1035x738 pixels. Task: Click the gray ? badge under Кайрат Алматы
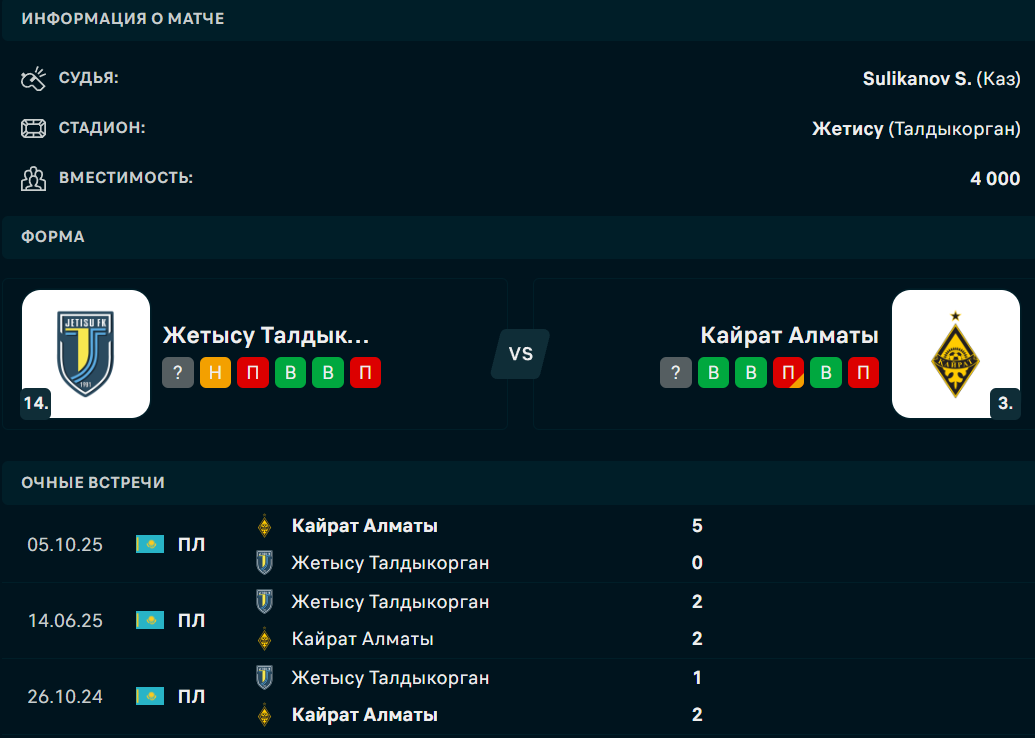(x=676, y=373)
